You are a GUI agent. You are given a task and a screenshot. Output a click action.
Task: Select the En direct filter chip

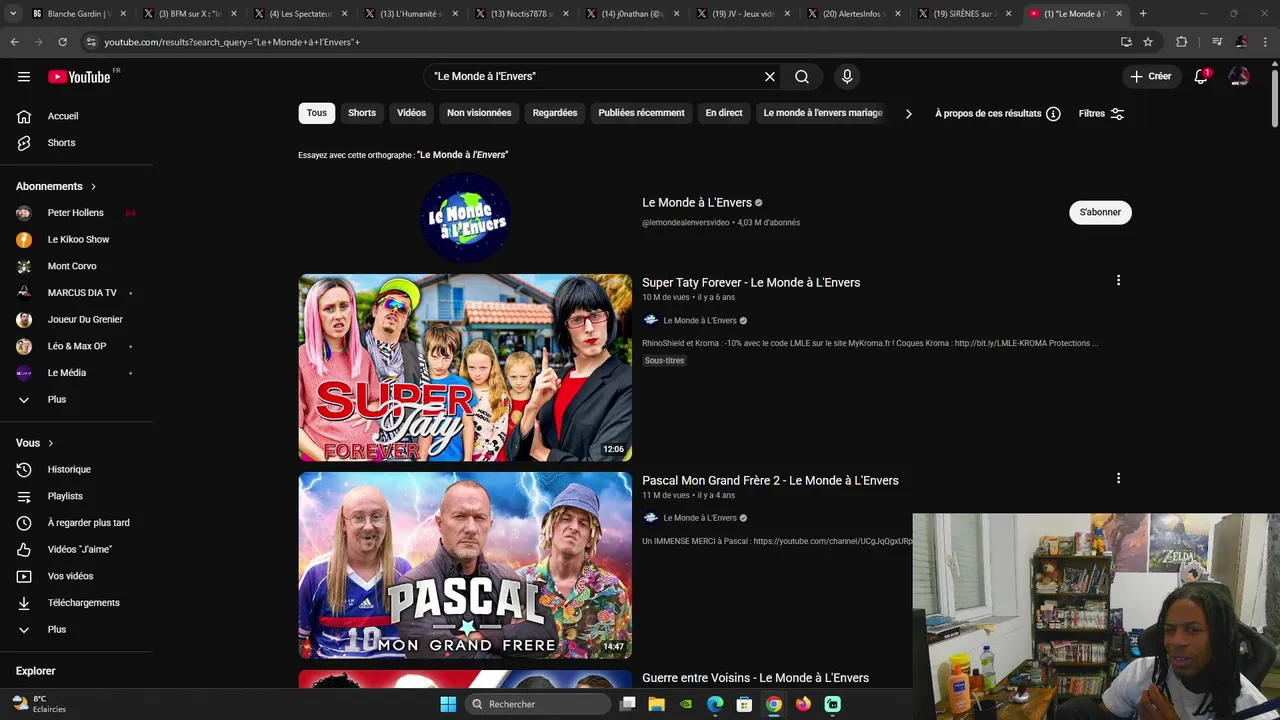(724, 113)
